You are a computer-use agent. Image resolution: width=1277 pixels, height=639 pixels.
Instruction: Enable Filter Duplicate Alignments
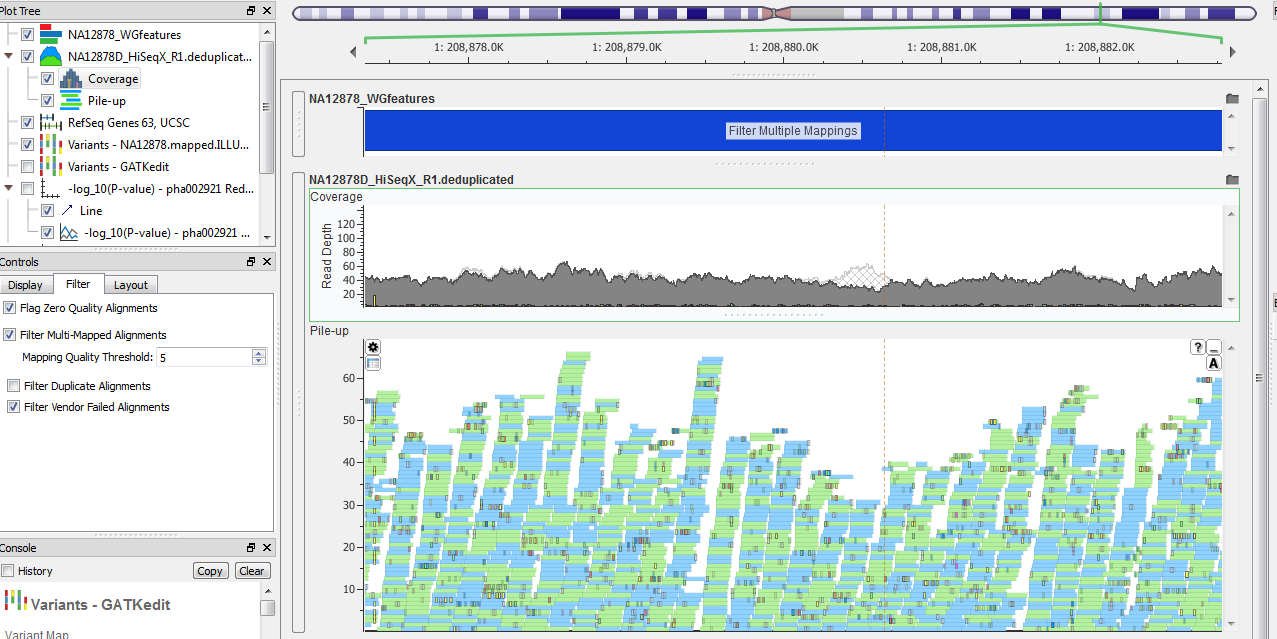14,384
